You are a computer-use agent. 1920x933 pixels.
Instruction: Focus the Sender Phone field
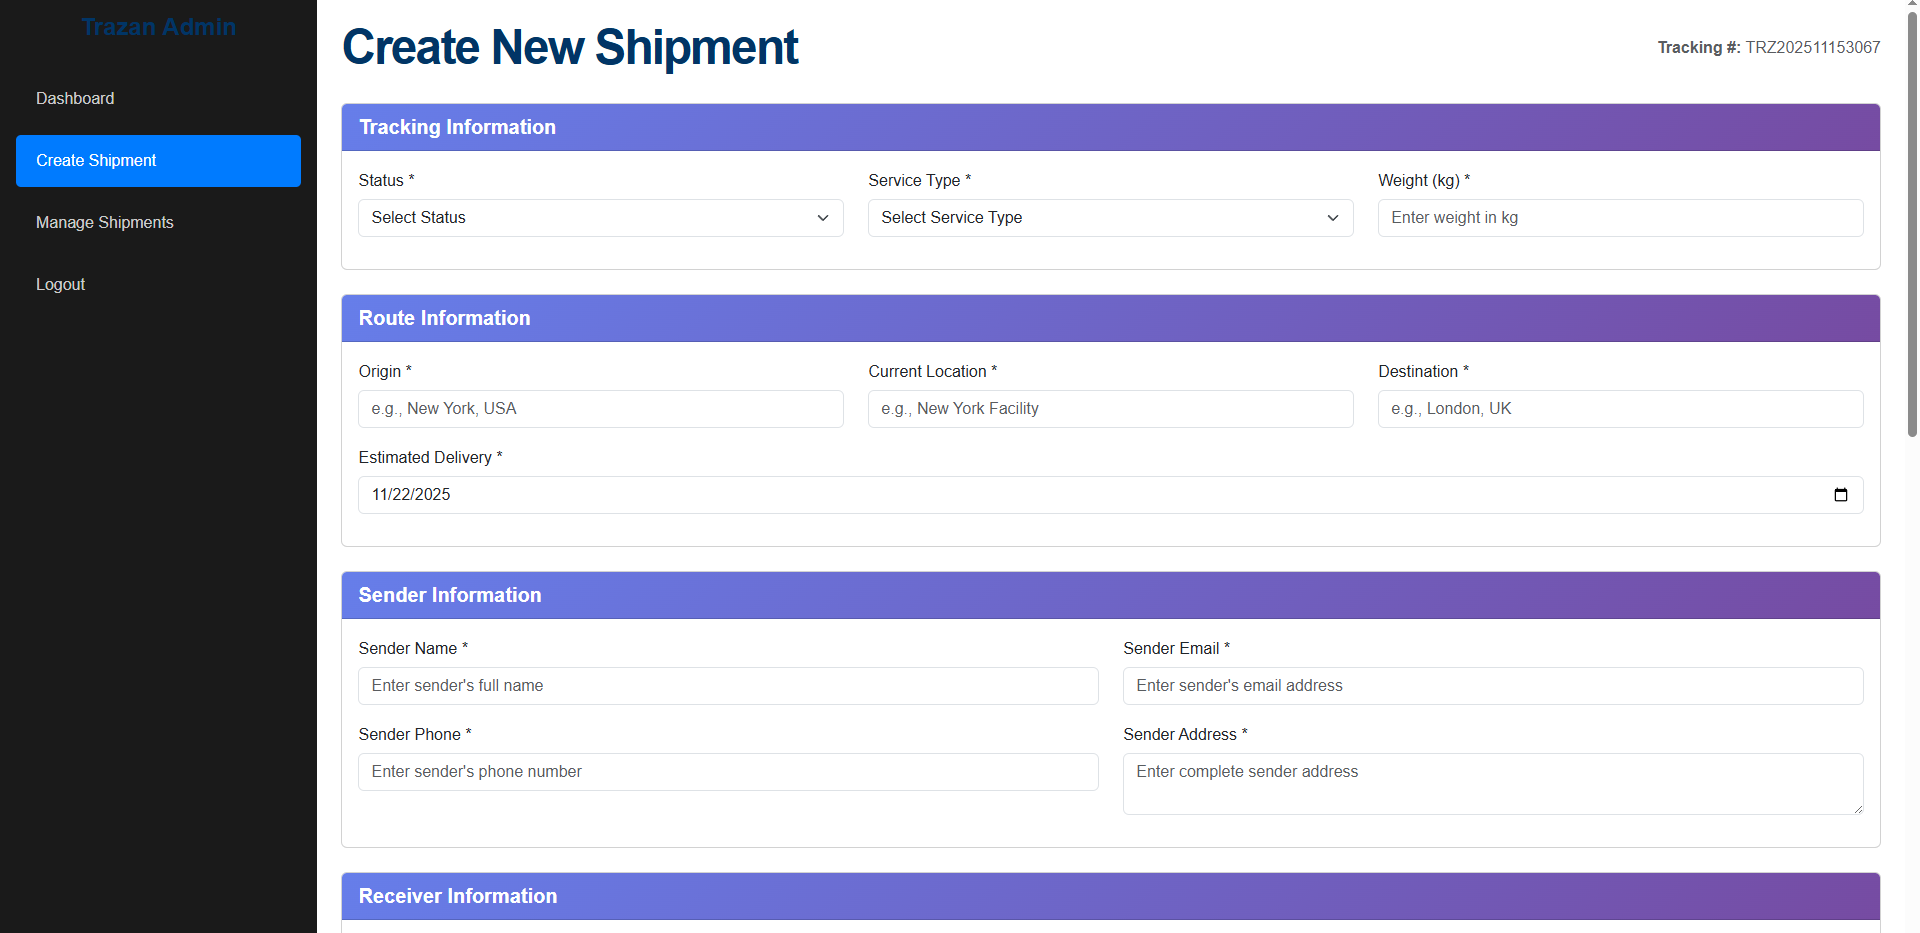[728, 772]
